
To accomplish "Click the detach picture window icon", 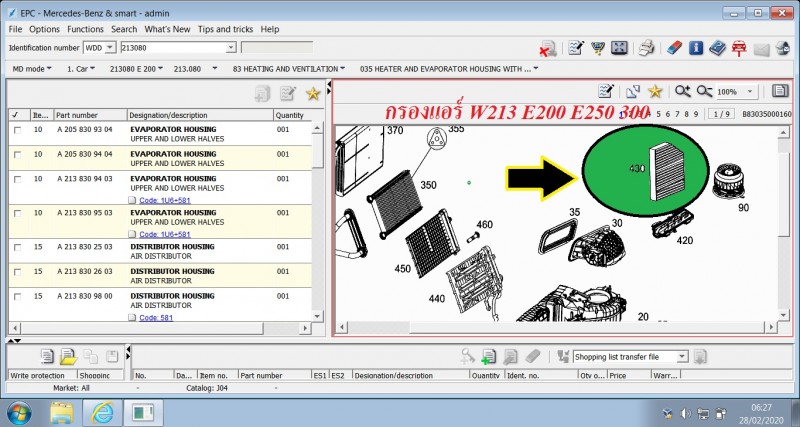I will 633,91.
